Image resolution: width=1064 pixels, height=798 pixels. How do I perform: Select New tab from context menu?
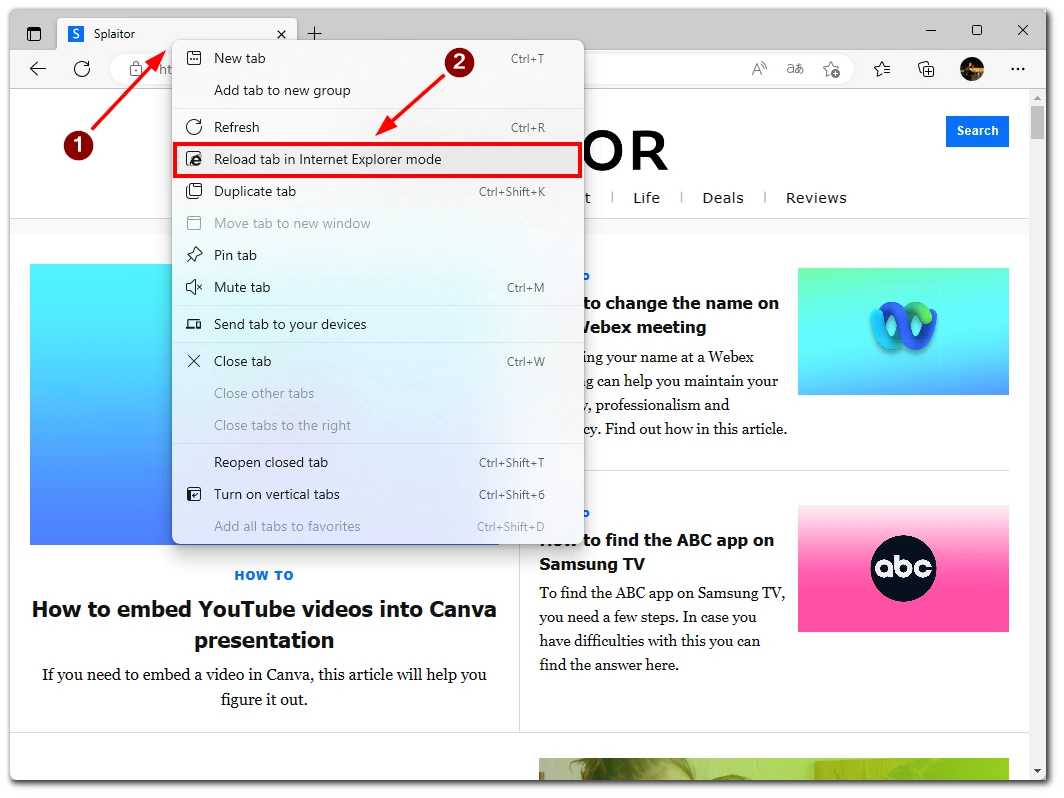[x=378, y=58]
